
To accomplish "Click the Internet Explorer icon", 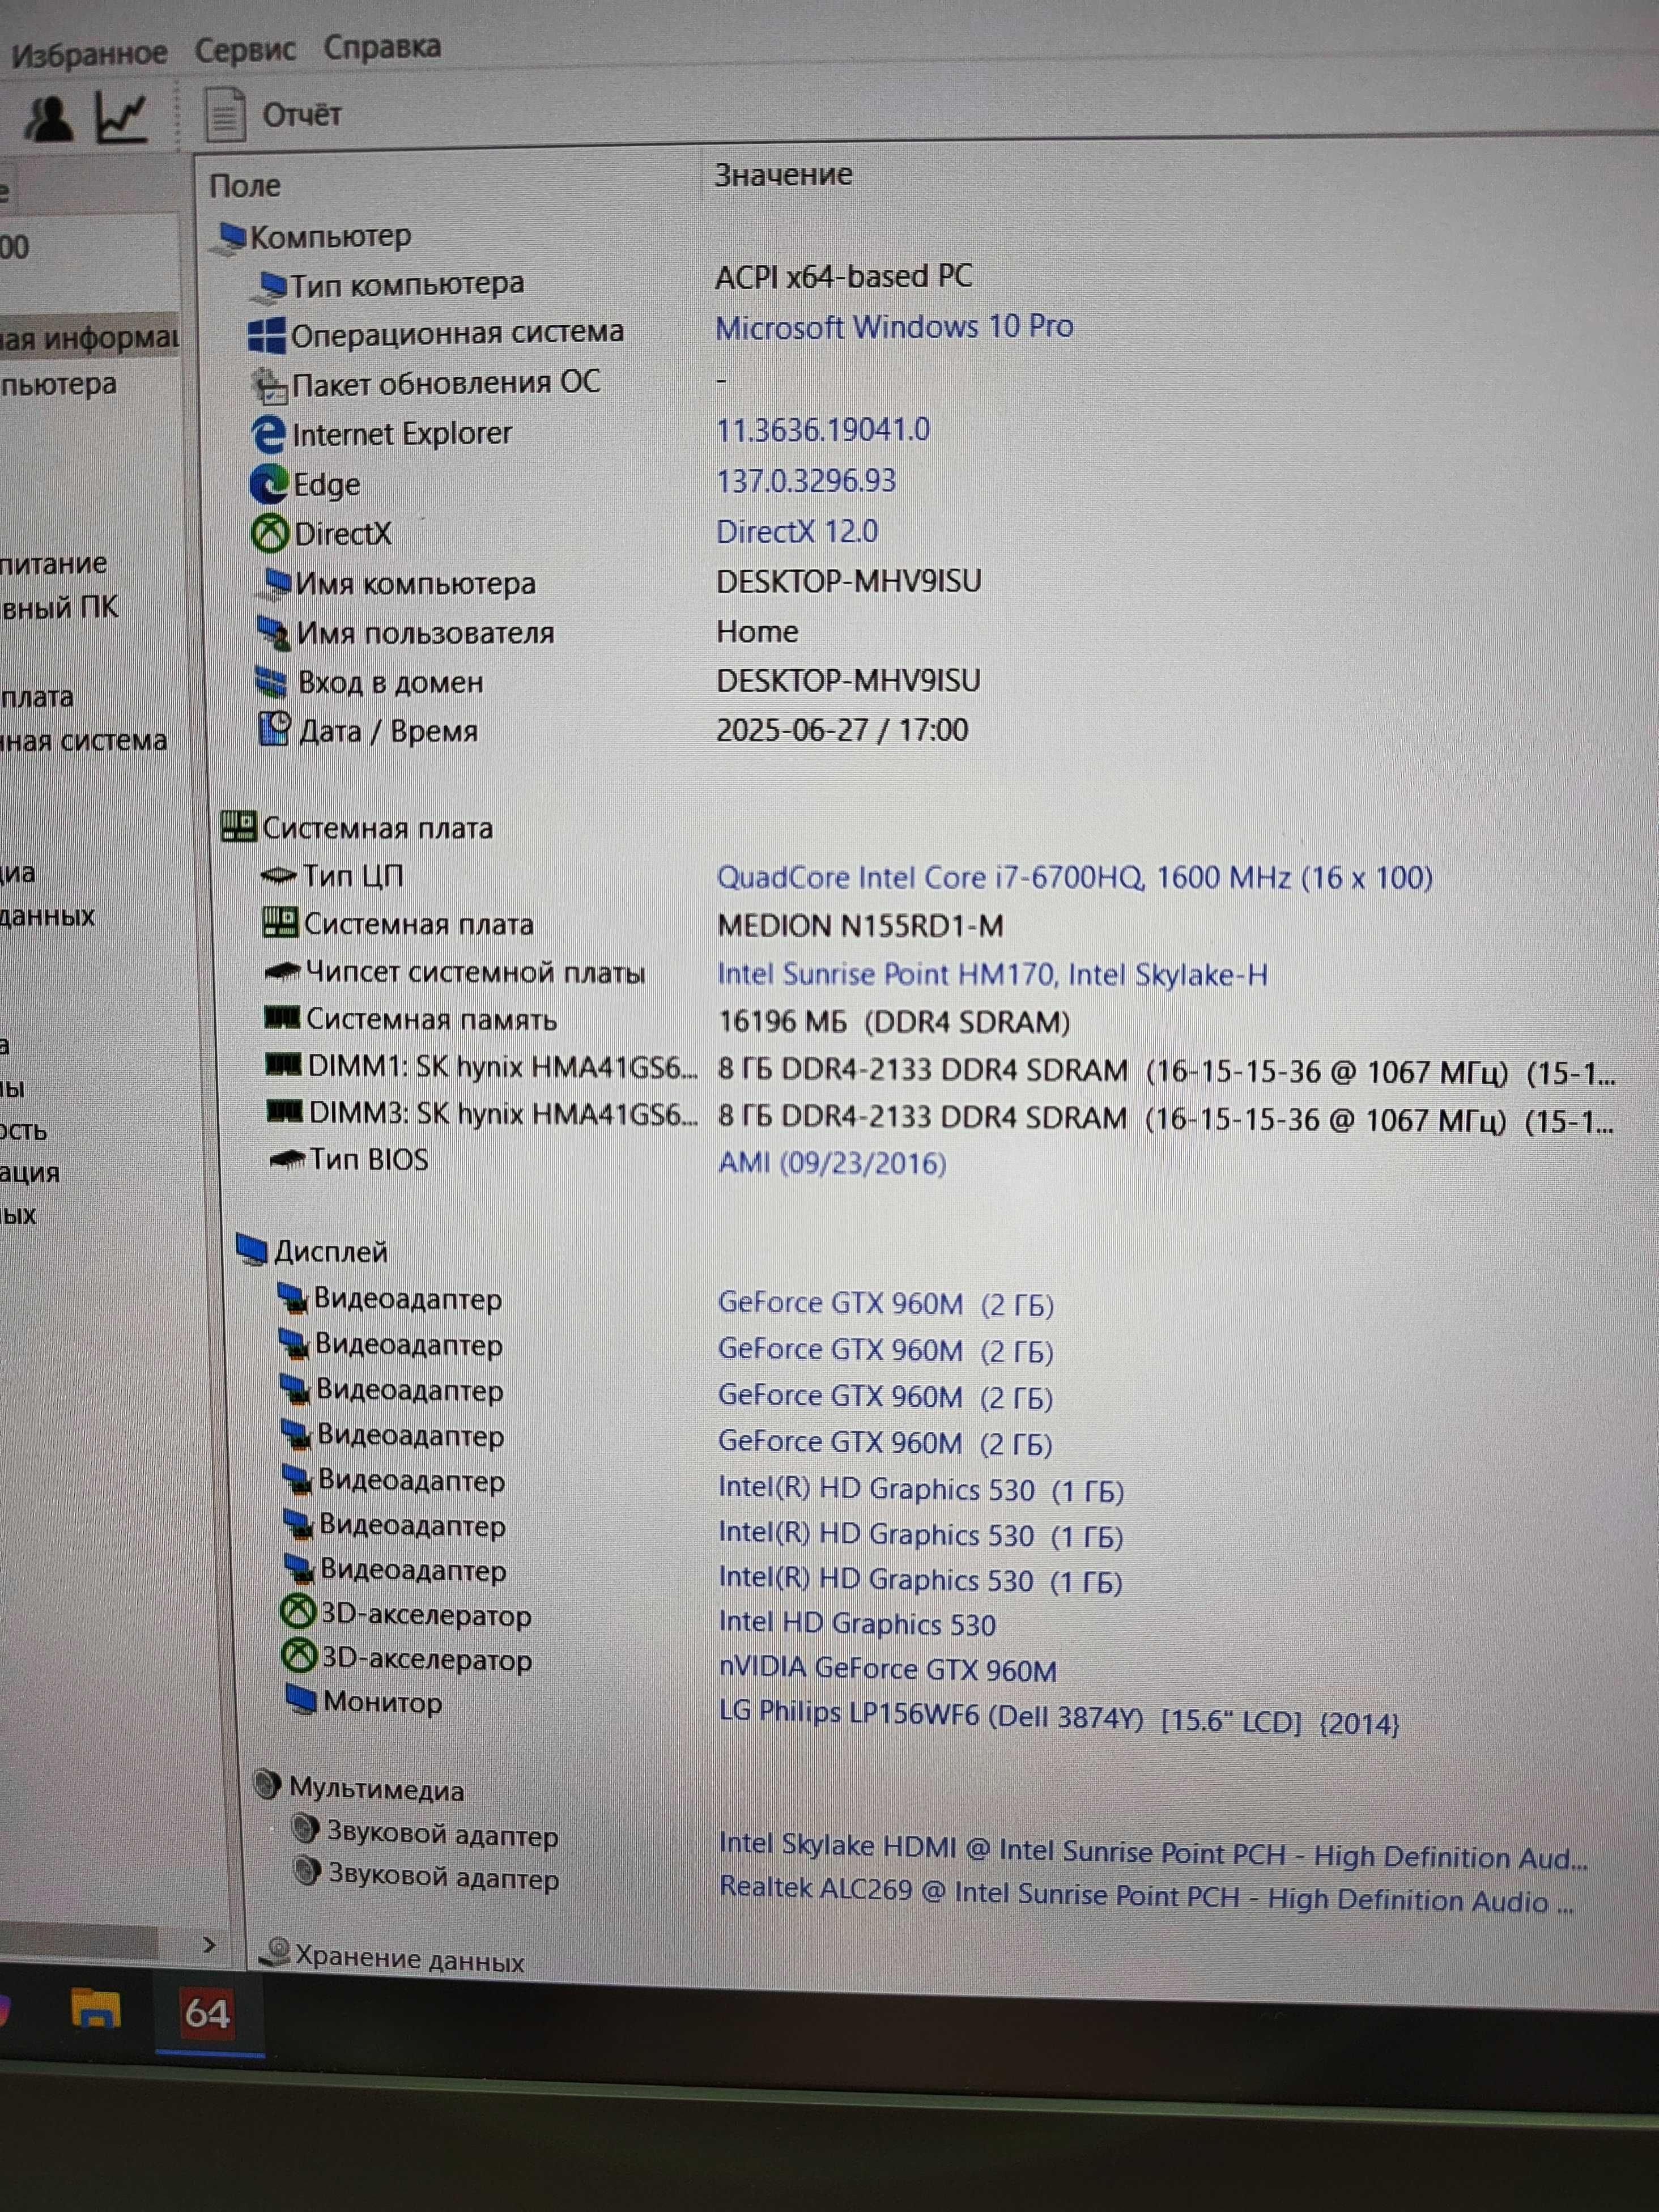I will pos(268,434).
